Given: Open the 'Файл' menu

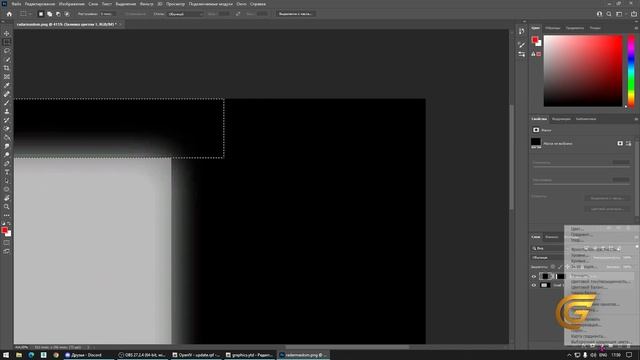Looking at the screenshot, I should [16, 4].
